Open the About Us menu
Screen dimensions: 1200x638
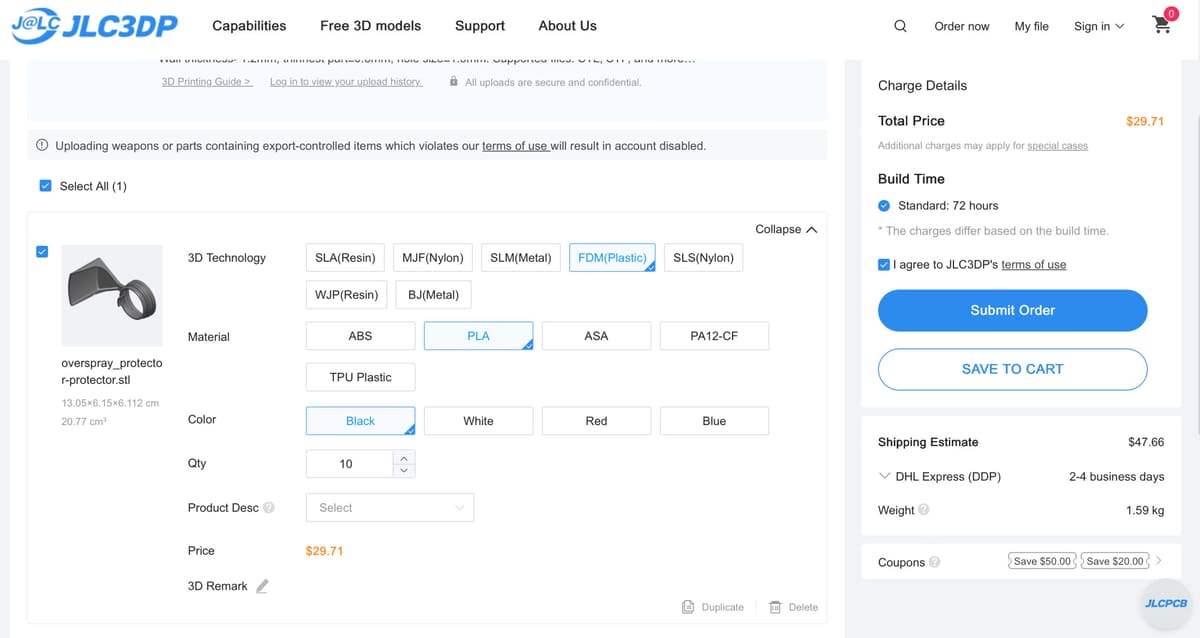567,26
